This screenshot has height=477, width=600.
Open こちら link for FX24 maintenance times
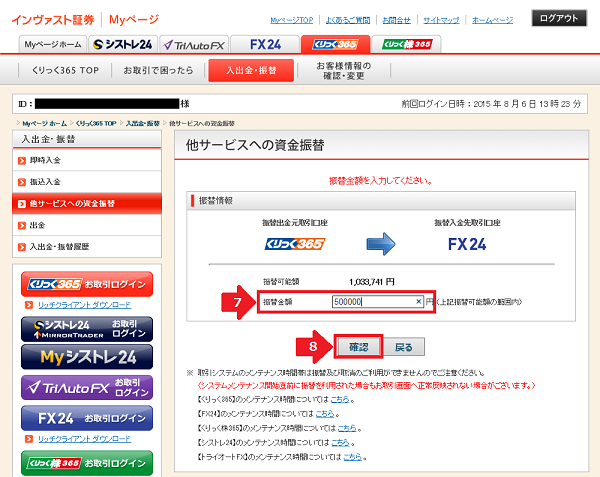(x=325, y=414)
